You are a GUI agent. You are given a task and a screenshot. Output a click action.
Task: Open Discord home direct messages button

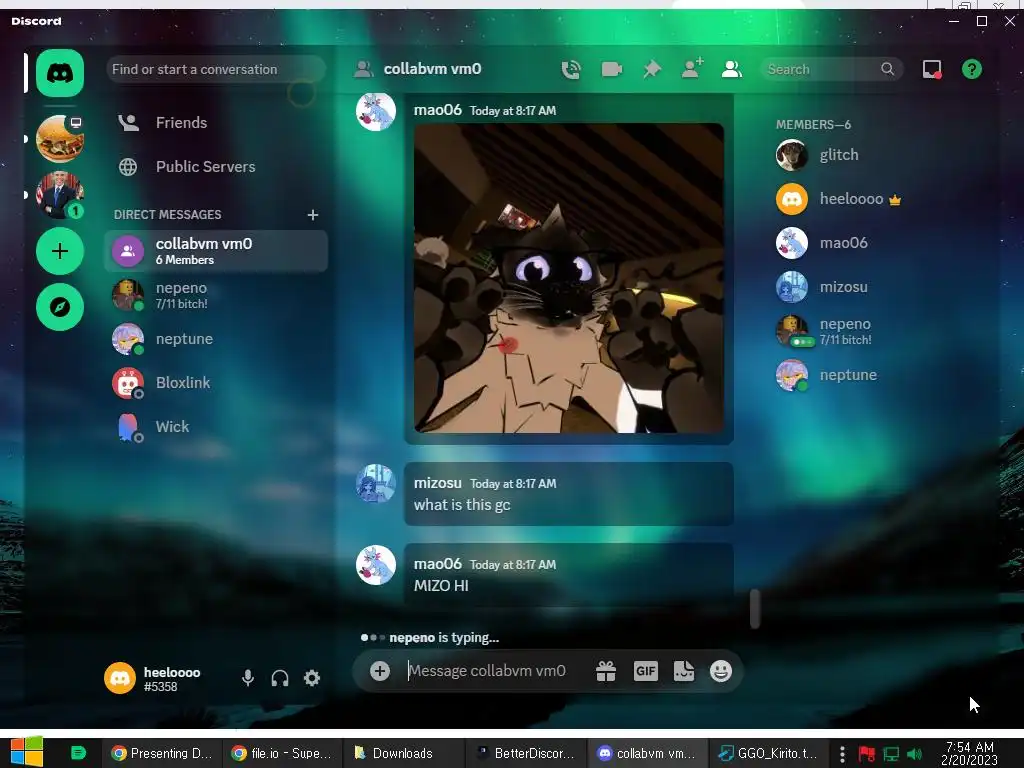pyautogui.click(x=59, y=73)
